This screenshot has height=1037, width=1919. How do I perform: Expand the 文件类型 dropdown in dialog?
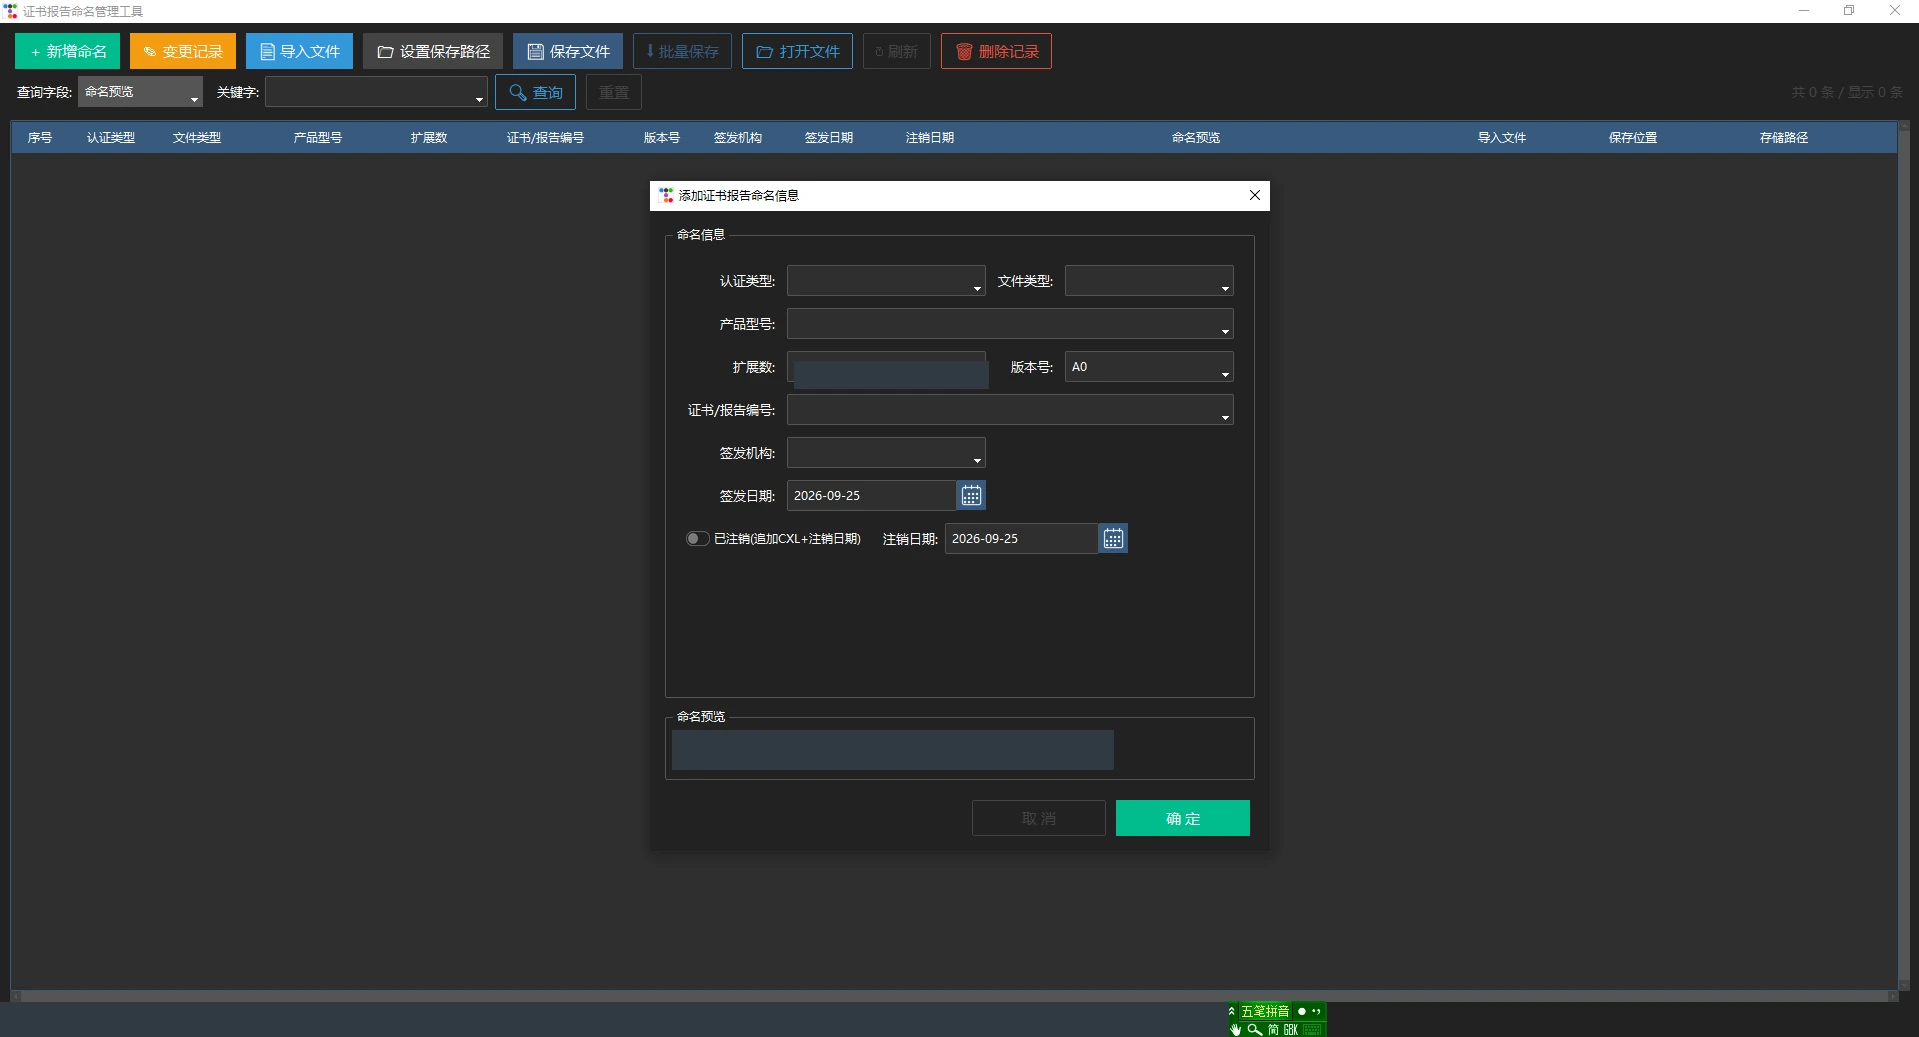point(1149,281)
